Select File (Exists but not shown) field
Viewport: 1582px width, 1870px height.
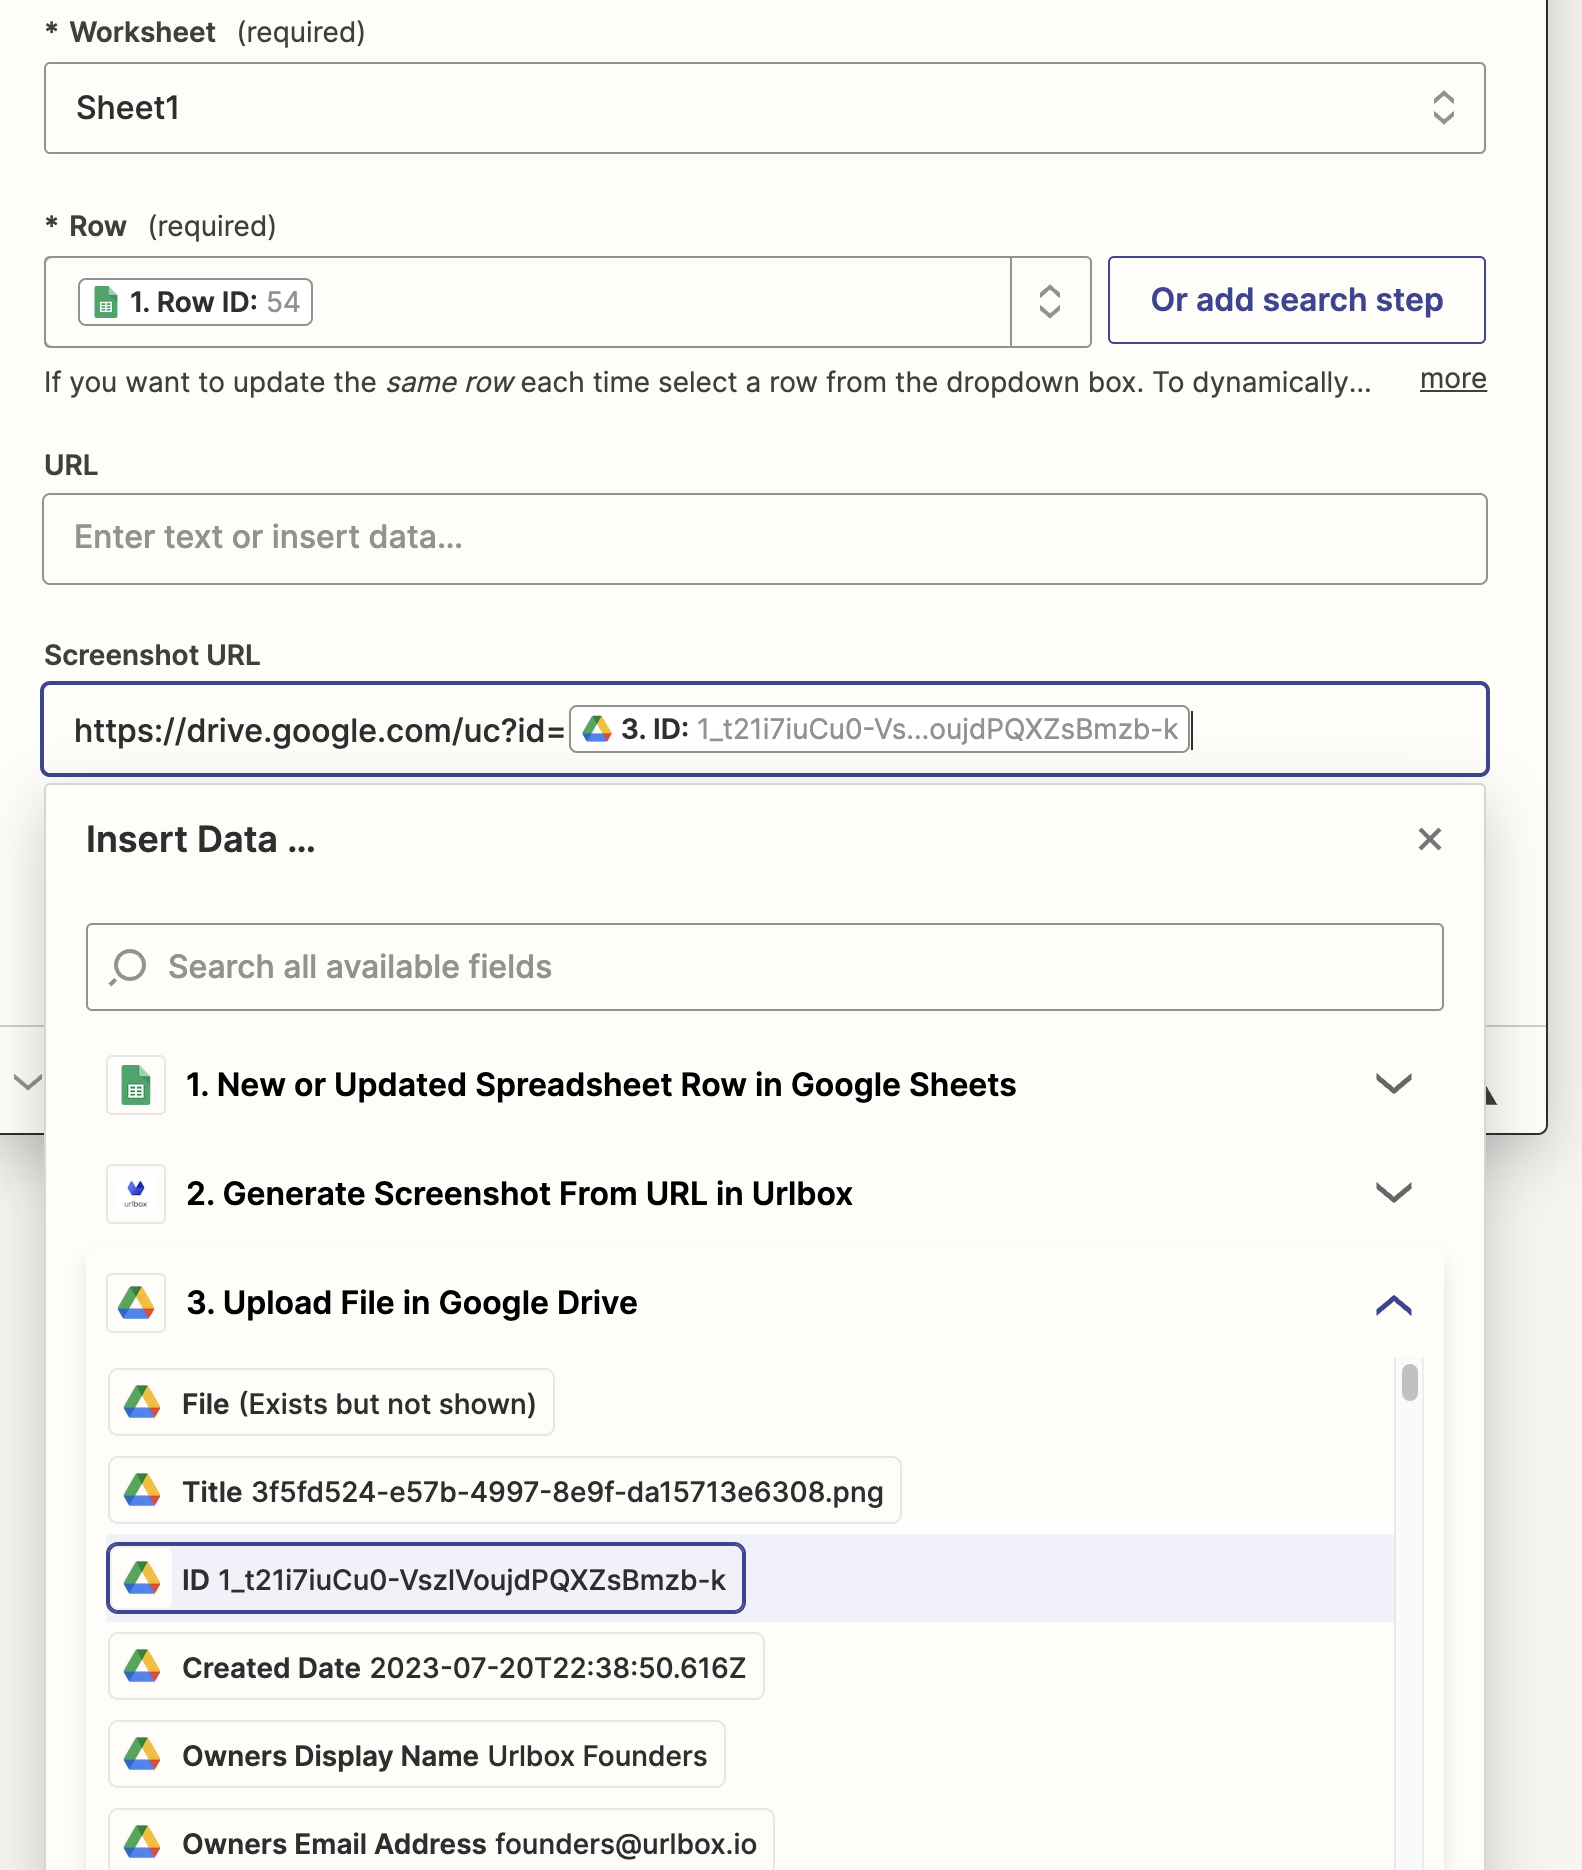331,1403
